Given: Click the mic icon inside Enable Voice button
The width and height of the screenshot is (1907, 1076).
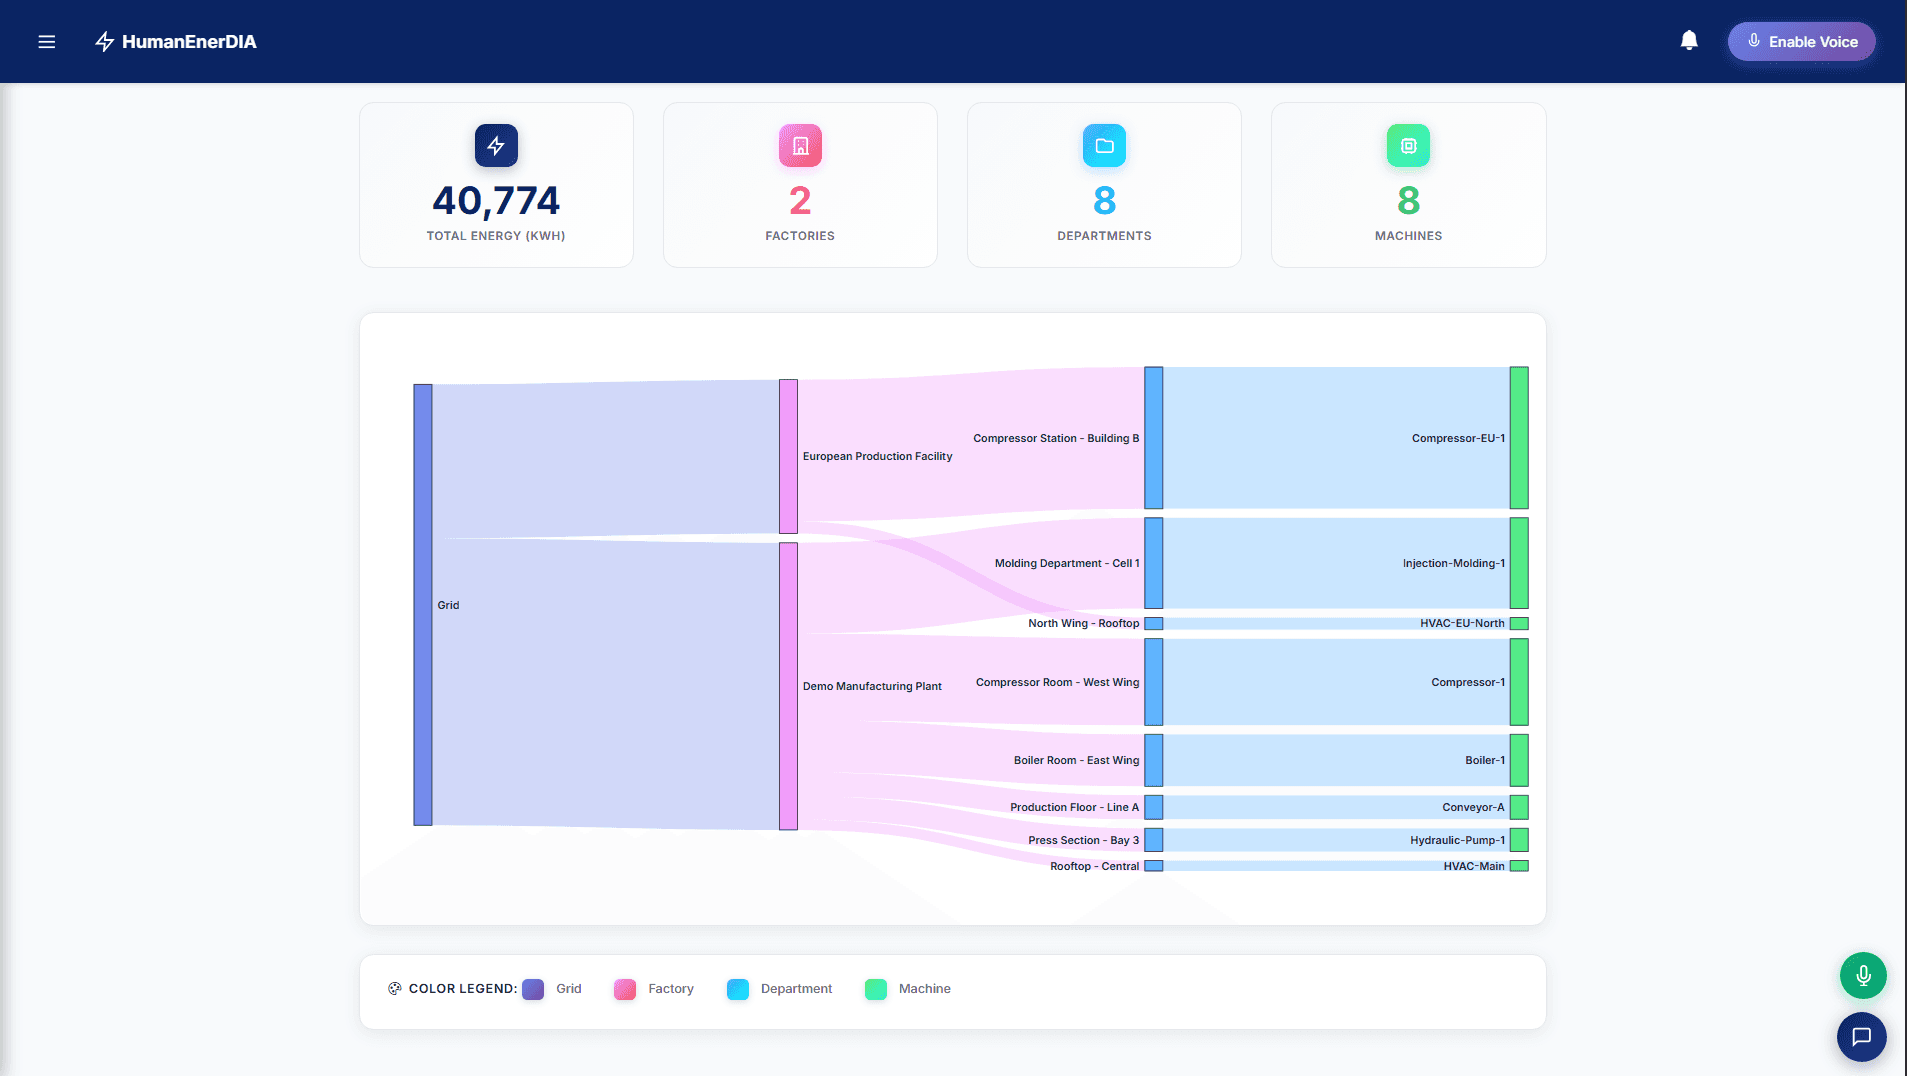Looking at the screenshot, I should [x=1753, y=41].
